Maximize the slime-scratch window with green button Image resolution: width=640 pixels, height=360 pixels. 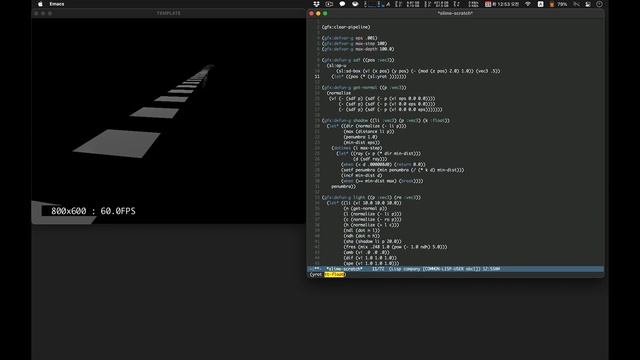[325, 13]
